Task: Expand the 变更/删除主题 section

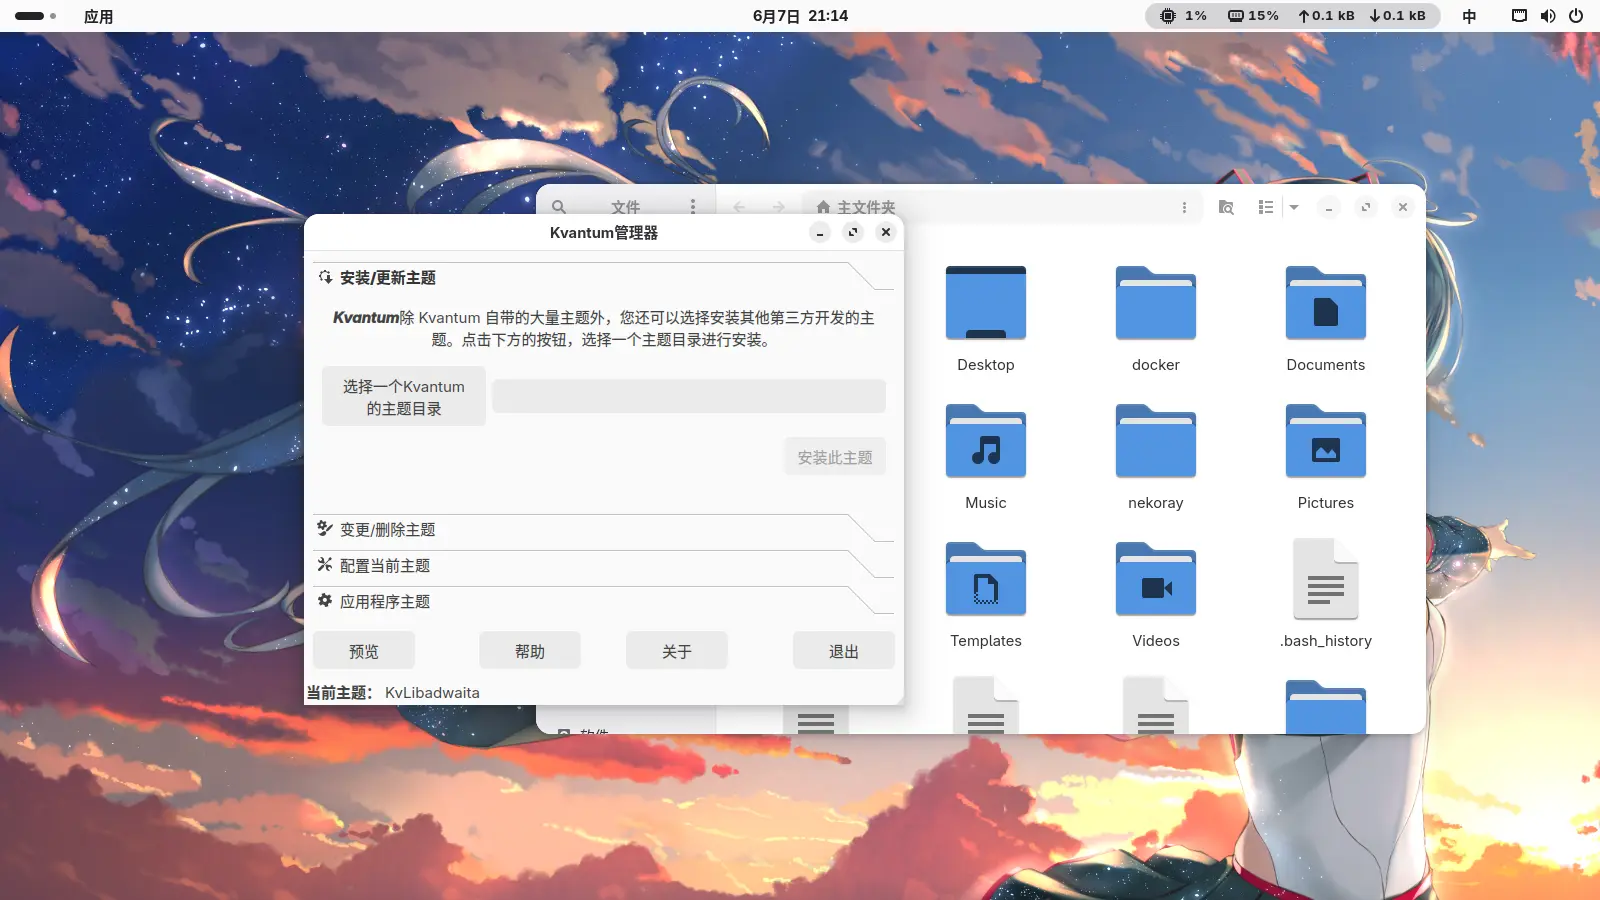Action: [x=603, y=530]
